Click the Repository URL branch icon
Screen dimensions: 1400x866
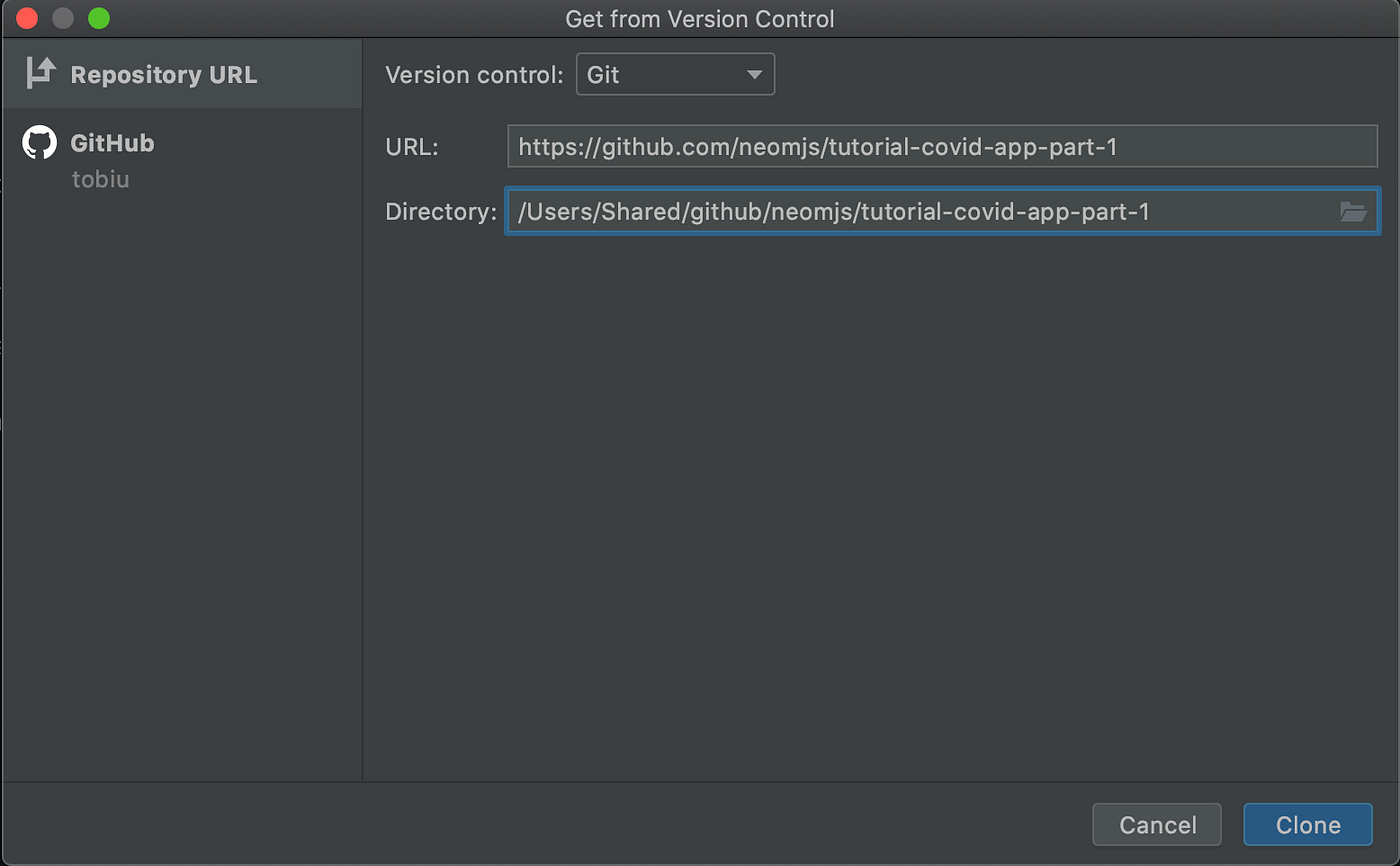coord(38,73)
